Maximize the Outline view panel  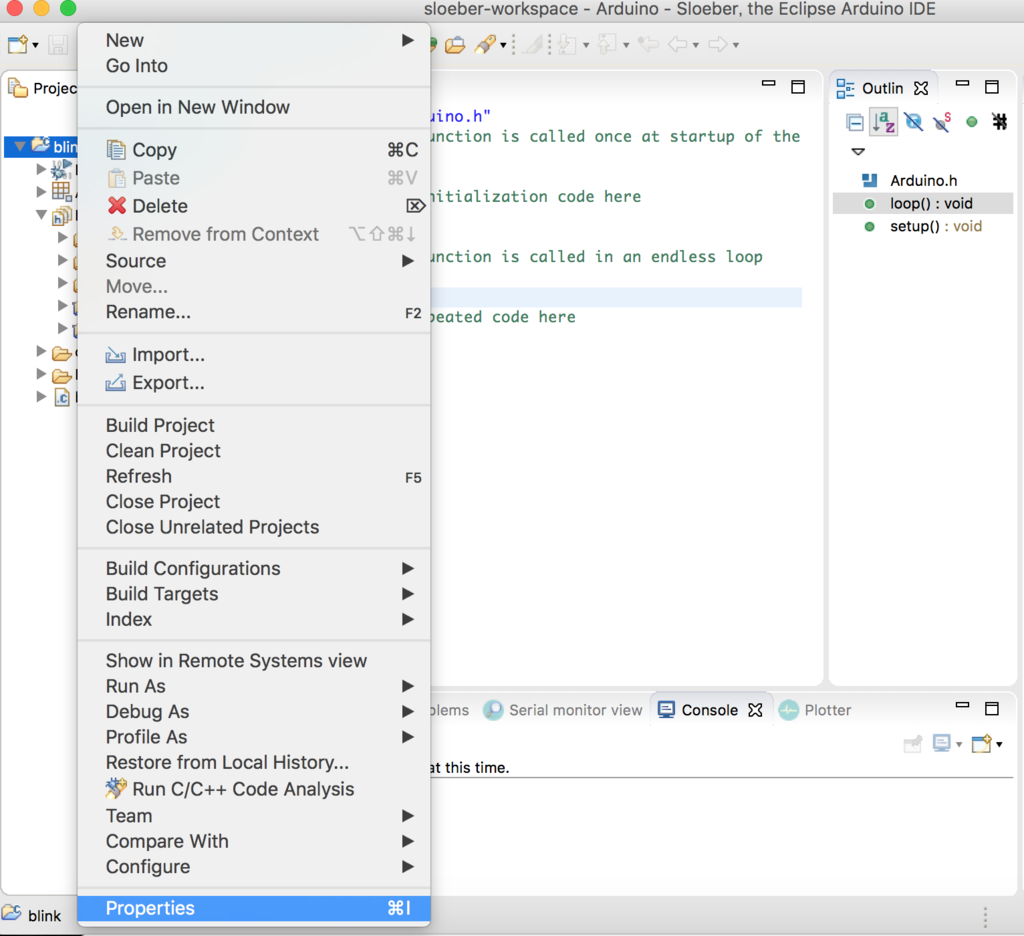[992, 87]
